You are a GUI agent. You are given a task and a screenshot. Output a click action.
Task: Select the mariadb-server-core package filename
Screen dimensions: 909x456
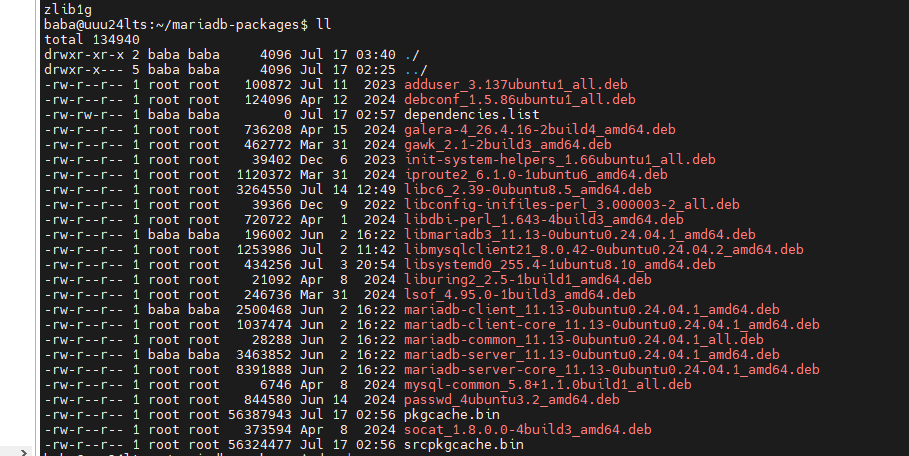coord(611,369)
